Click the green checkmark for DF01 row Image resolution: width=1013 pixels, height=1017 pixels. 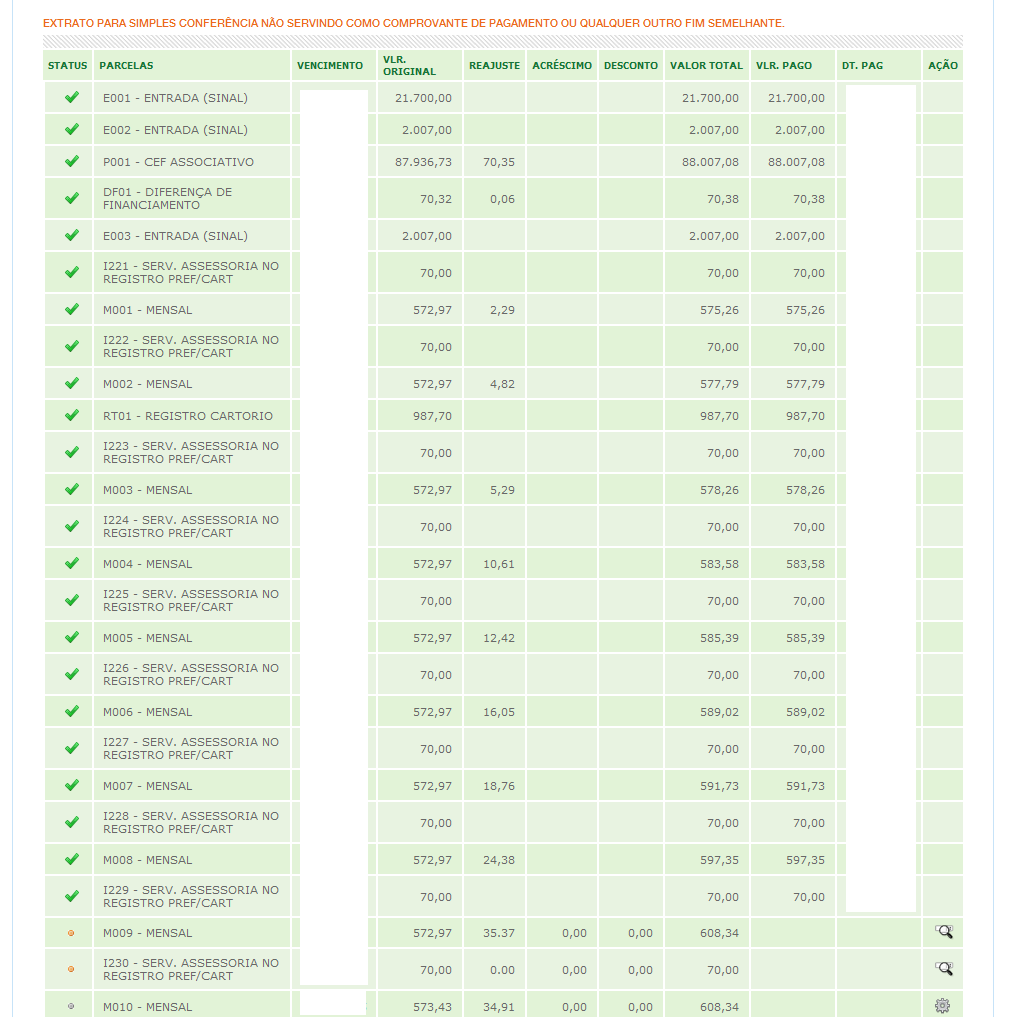coord(71,198)
